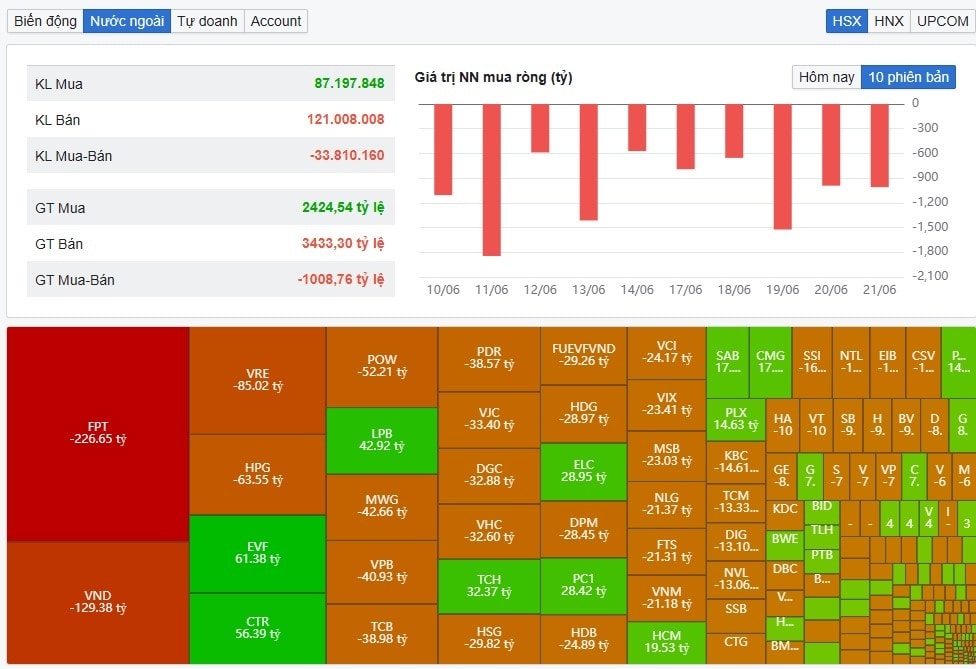The image size is (976, 669).
Task: Open the KBC treemap cell
Action: pos(736,462)
